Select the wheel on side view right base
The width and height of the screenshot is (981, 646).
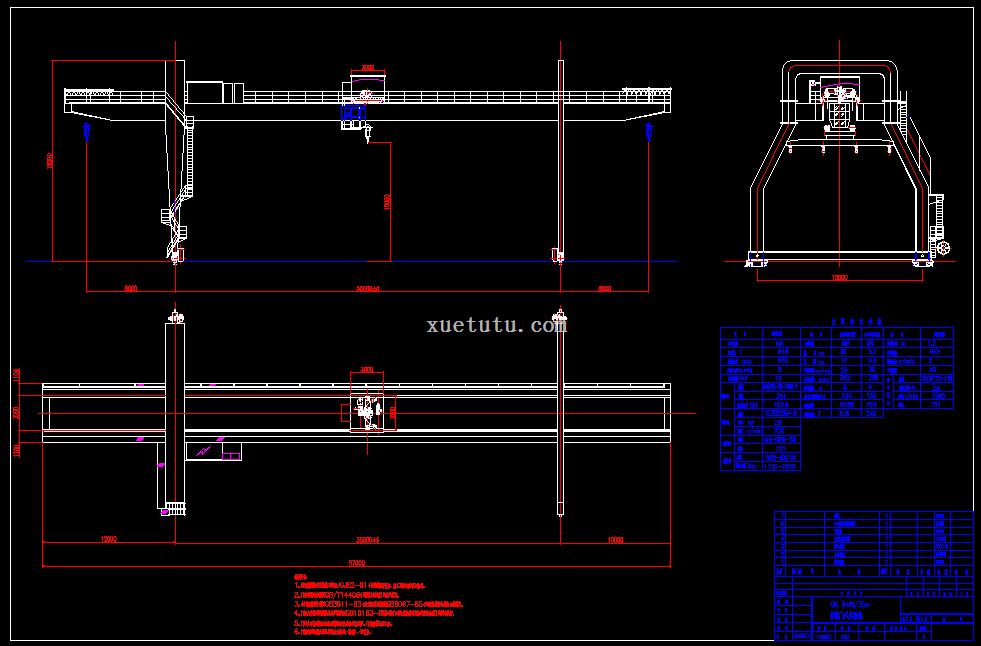point(943,250)
